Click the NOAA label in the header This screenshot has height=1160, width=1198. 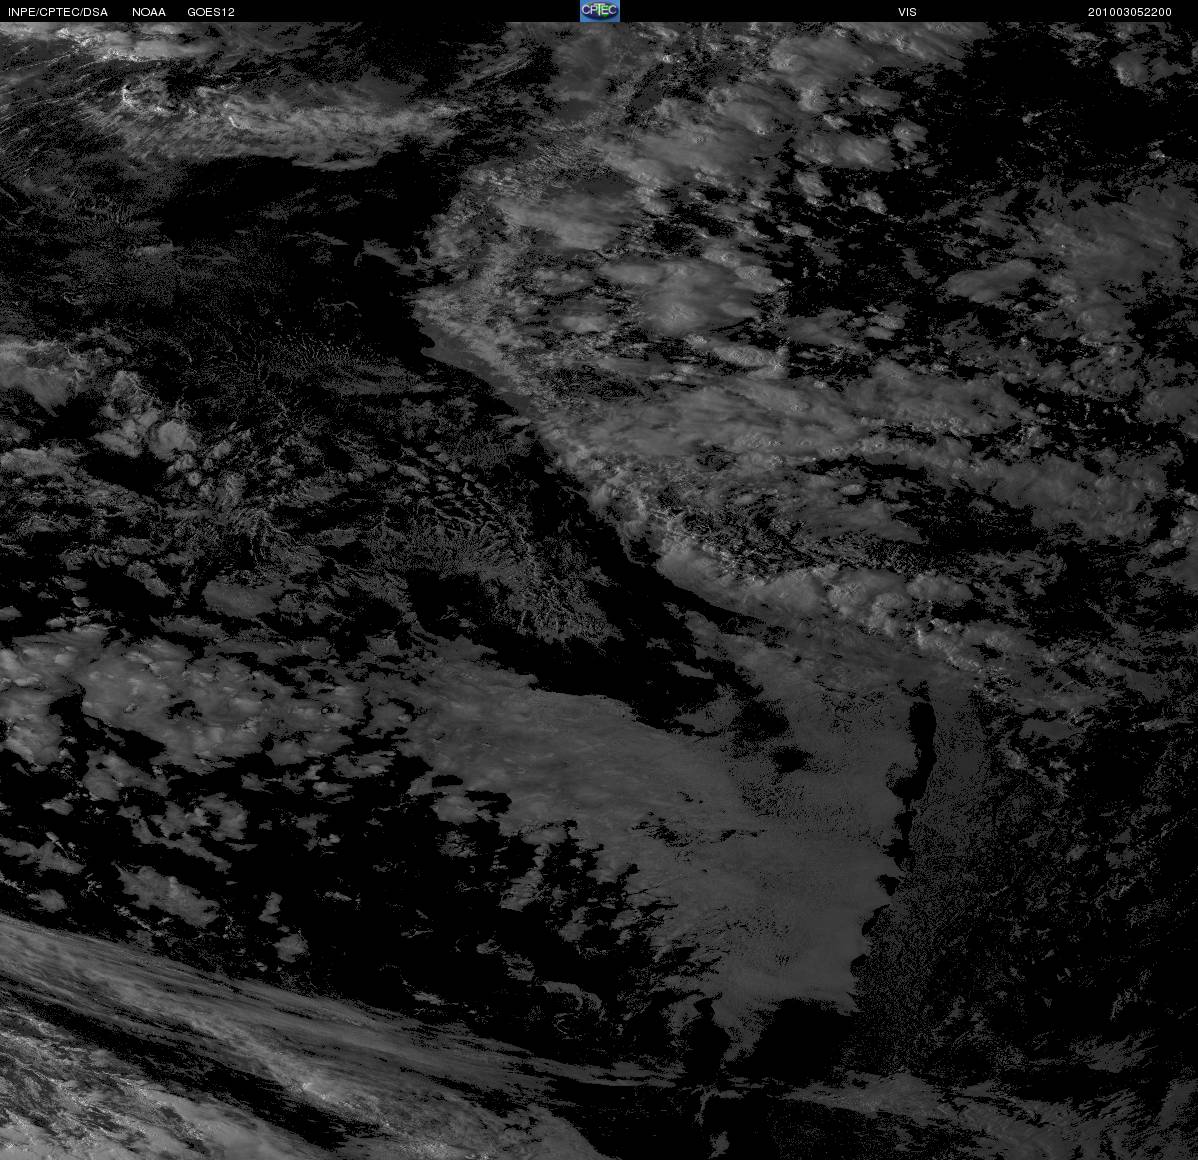click(149, 12)
